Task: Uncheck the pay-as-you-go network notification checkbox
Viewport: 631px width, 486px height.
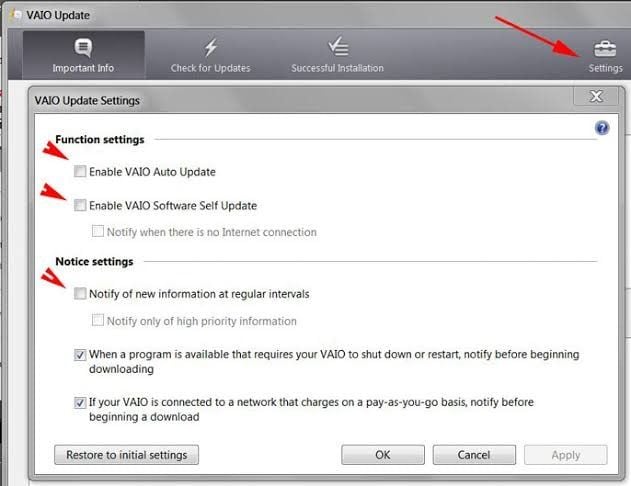Action: click(80, 402)
